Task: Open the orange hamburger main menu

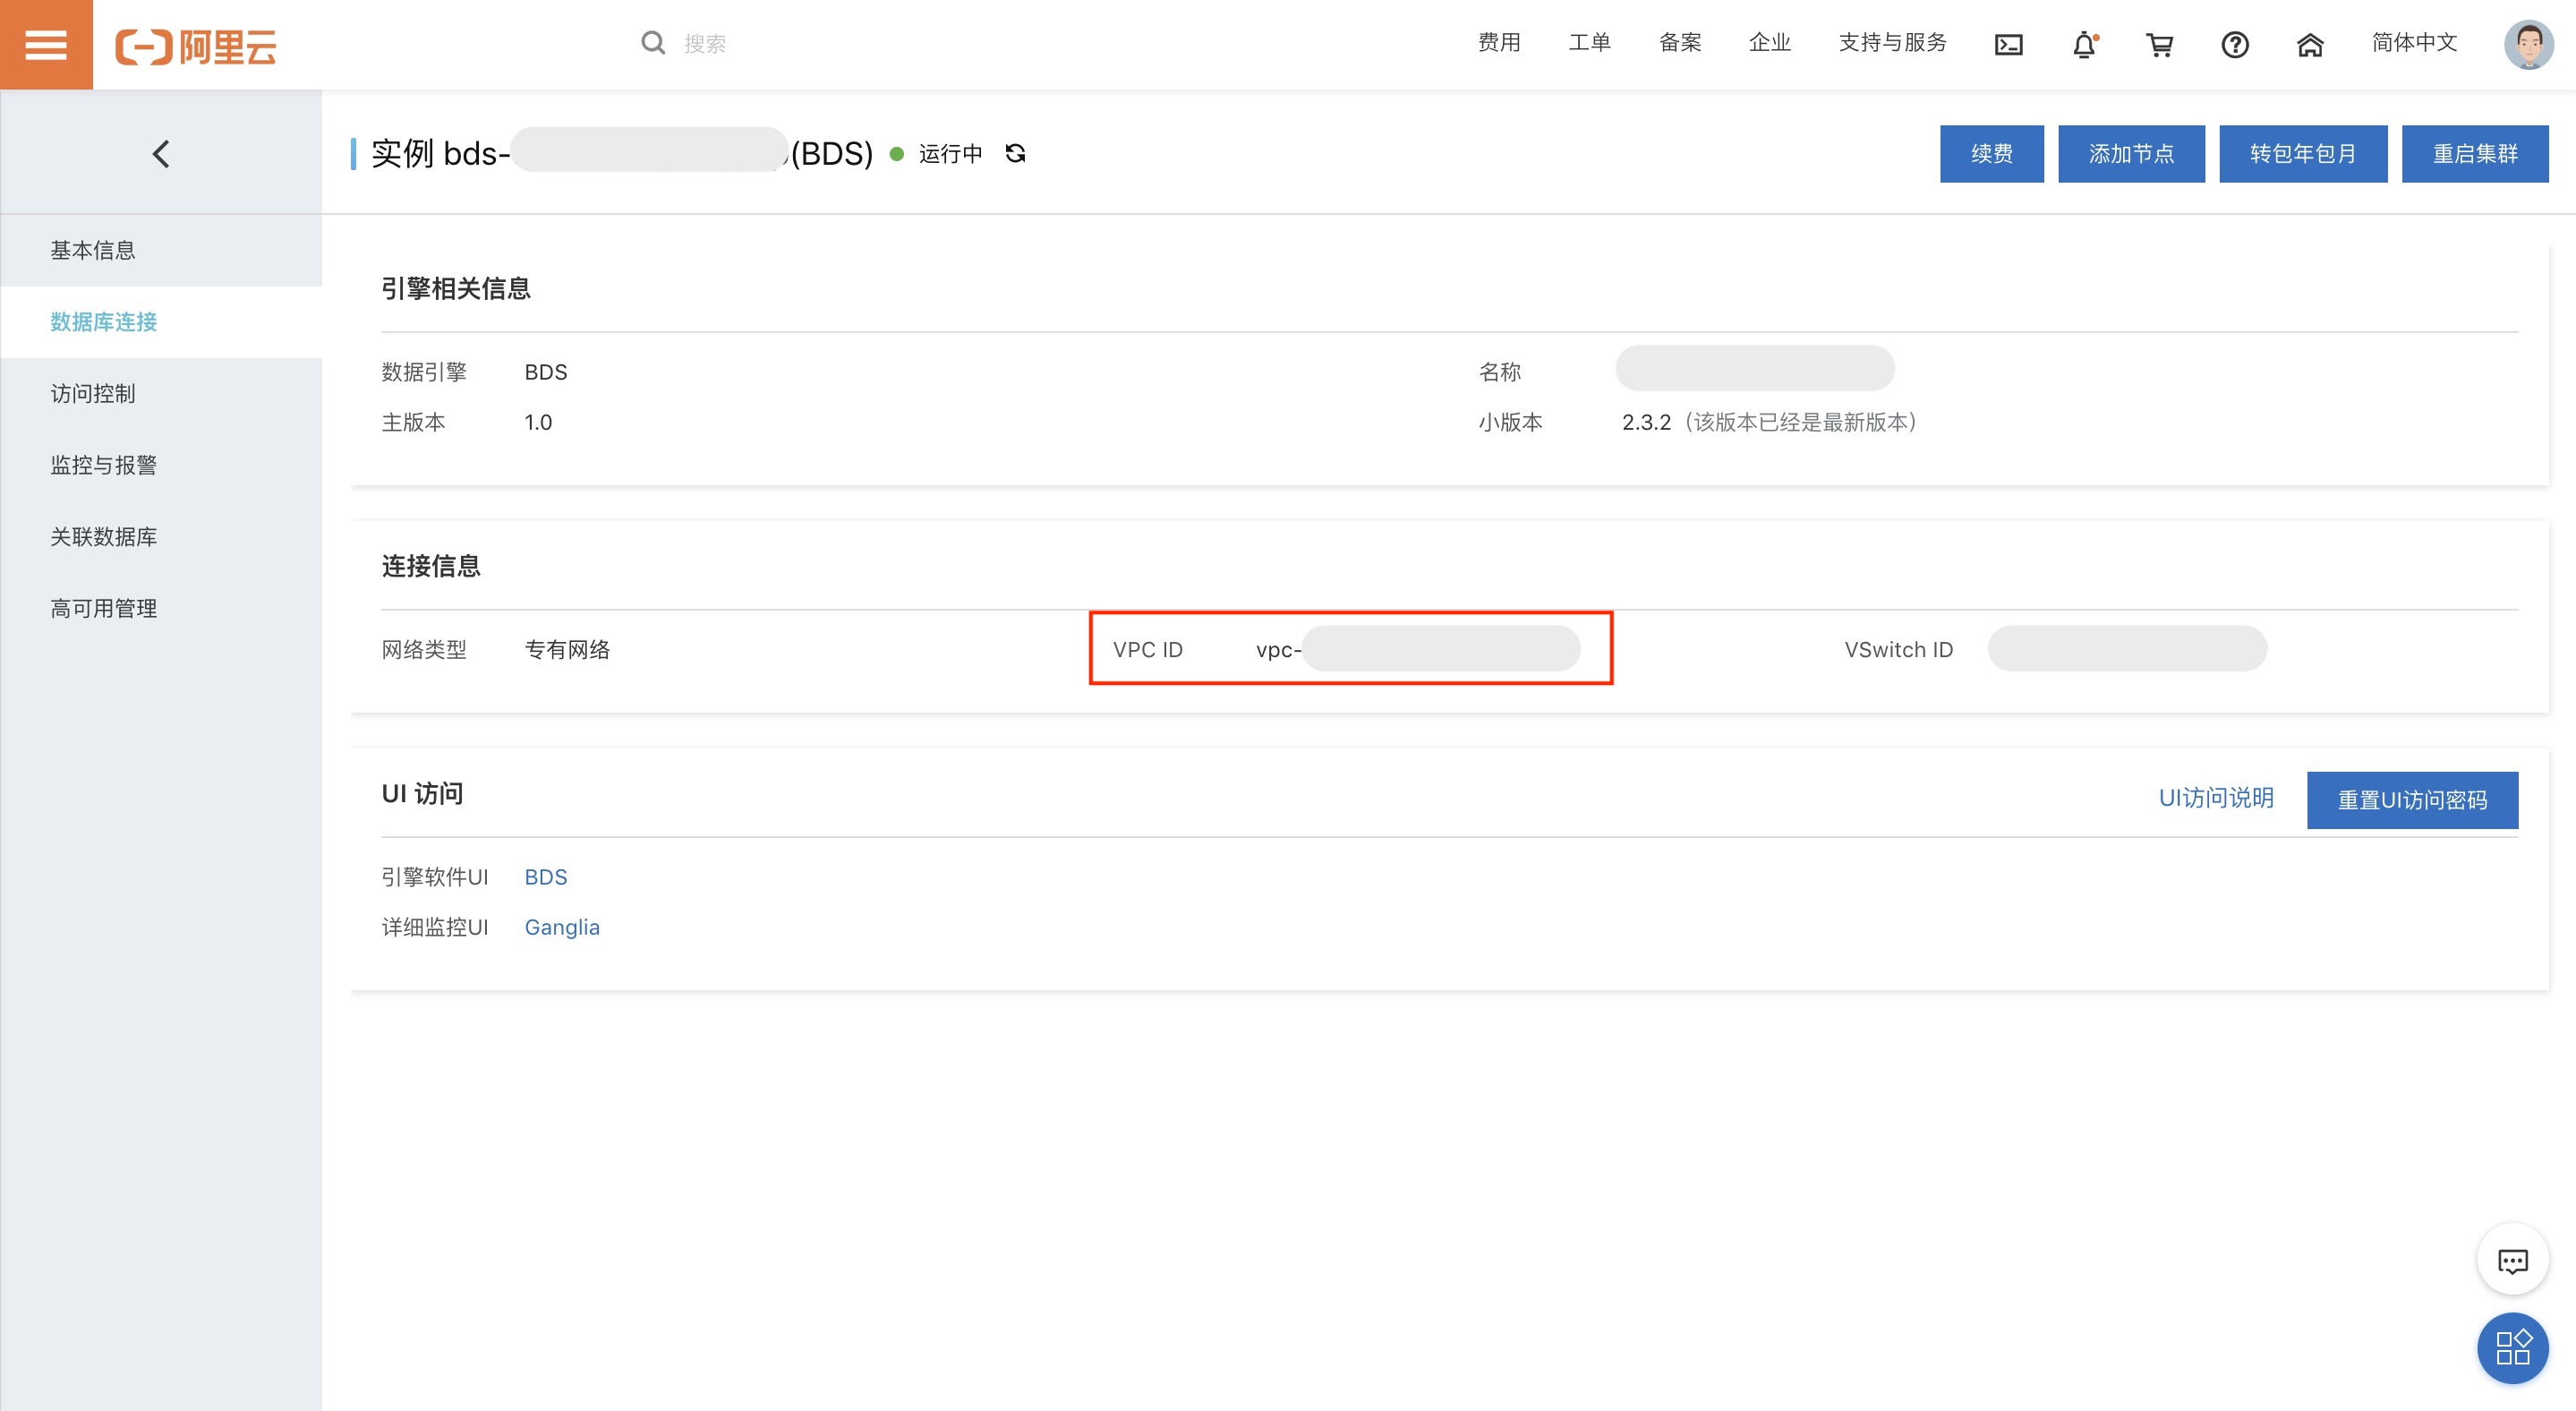Action: (x=46, y=44)
